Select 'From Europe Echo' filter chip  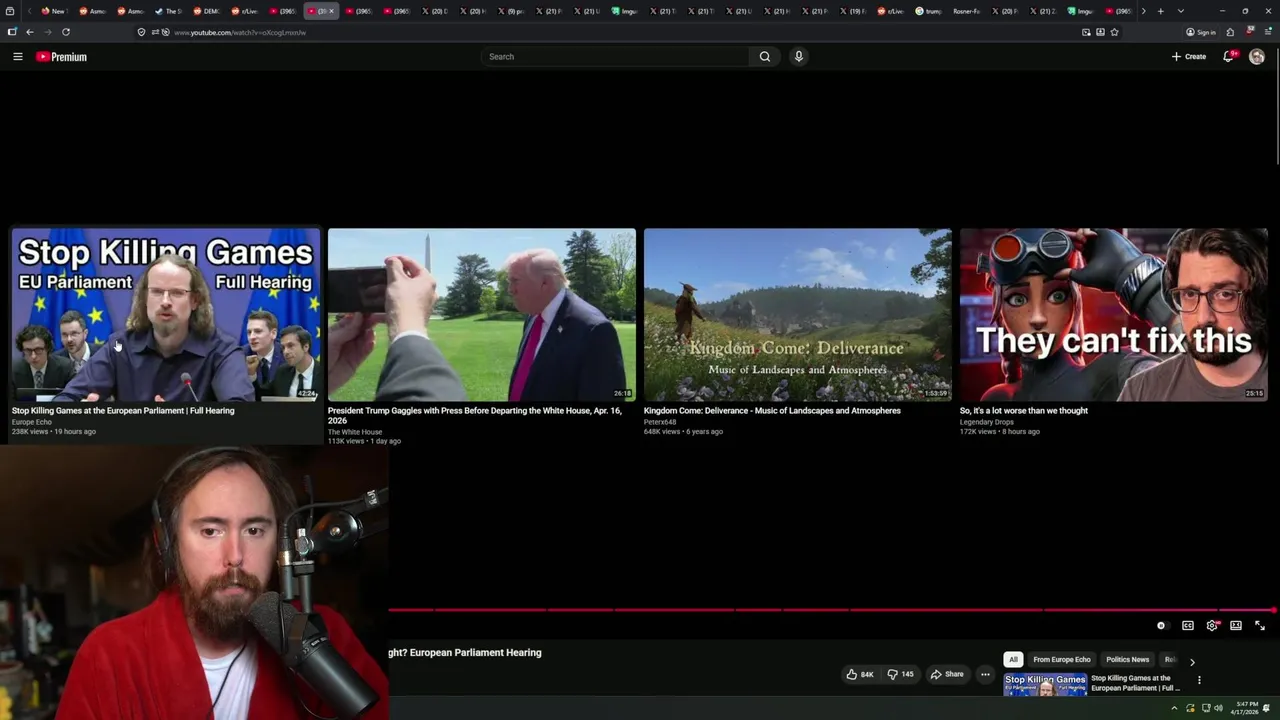1062,660
